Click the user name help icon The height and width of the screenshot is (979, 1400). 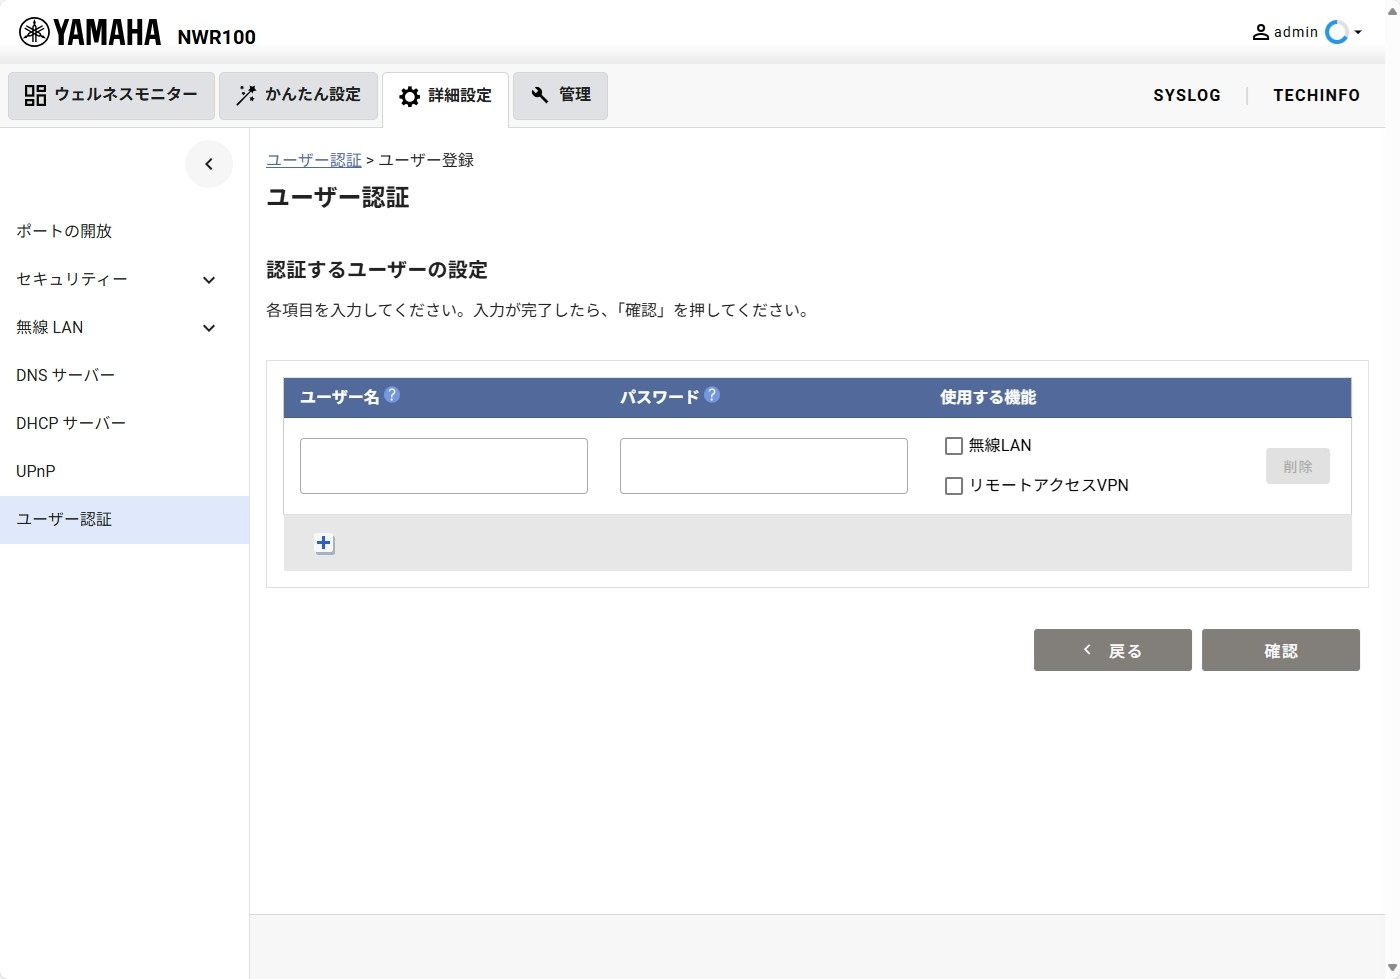pyautogui.click(x=392, y=395)
